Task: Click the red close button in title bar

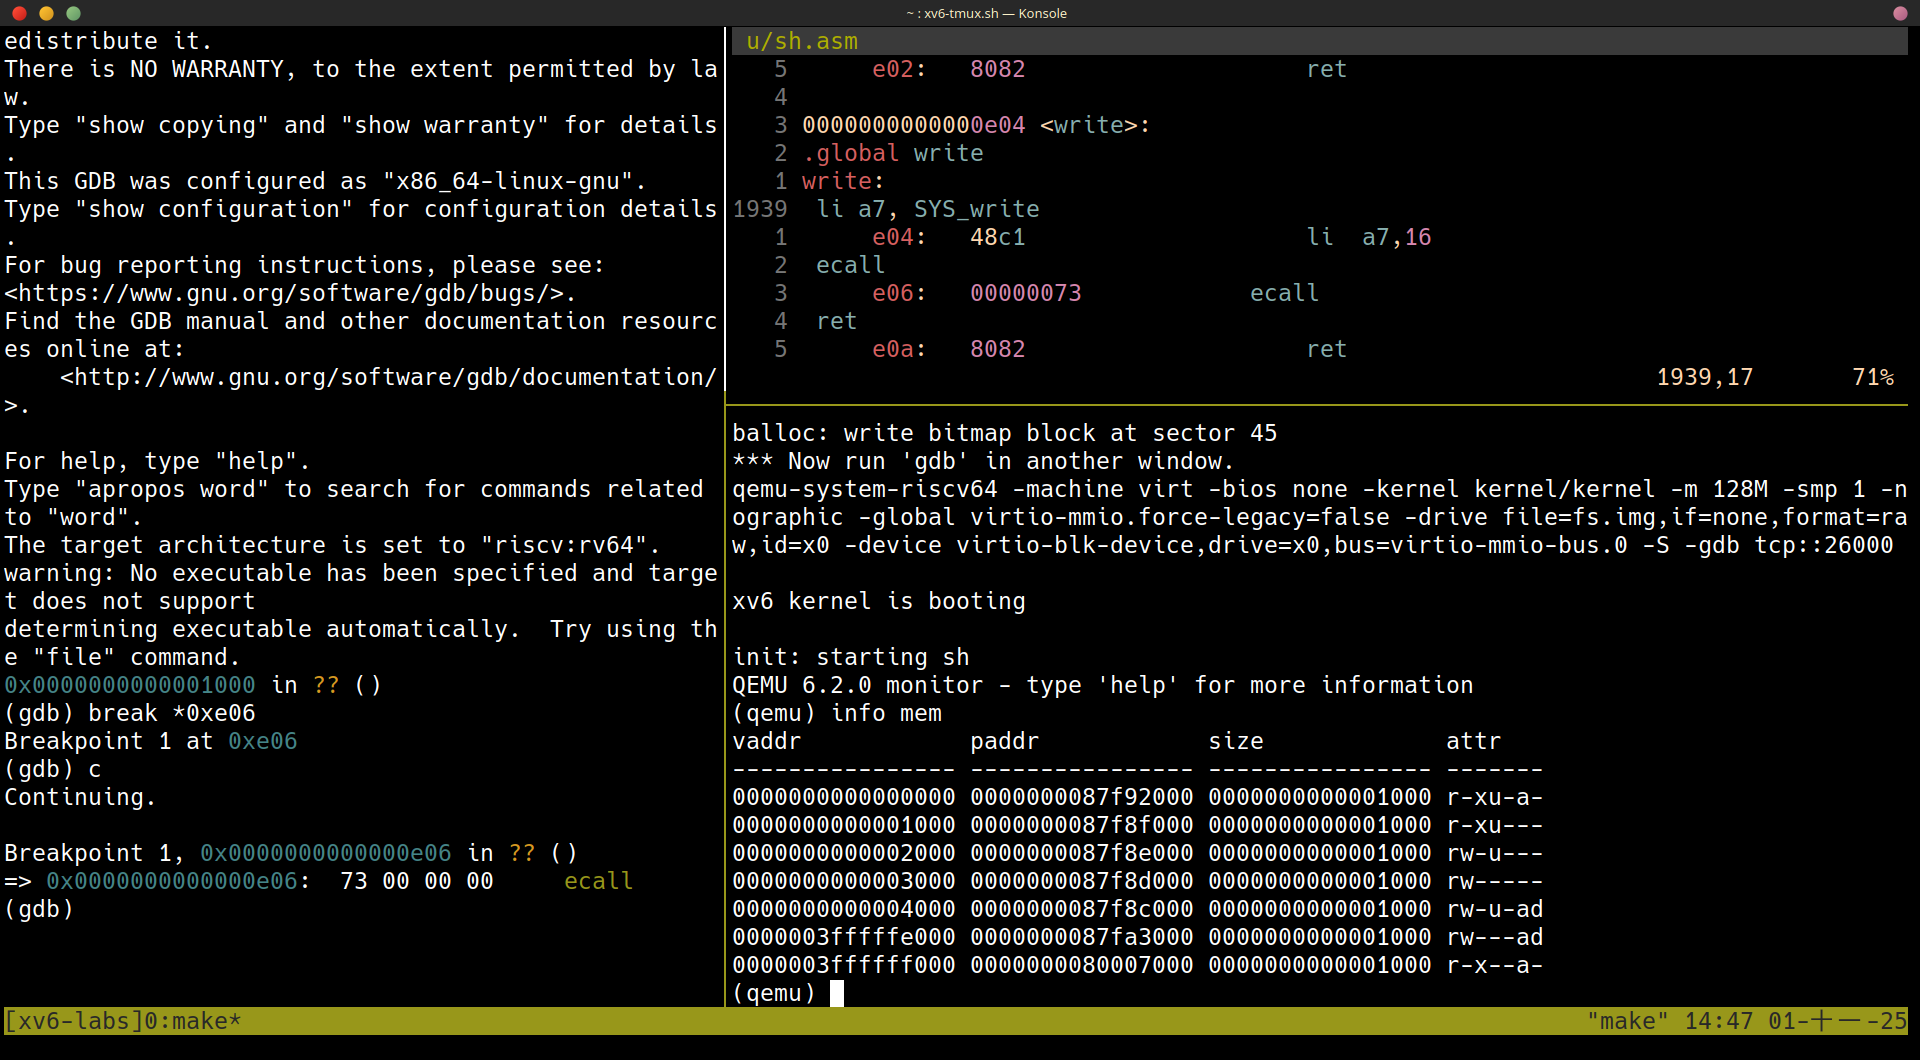Action: coord(19,13)
